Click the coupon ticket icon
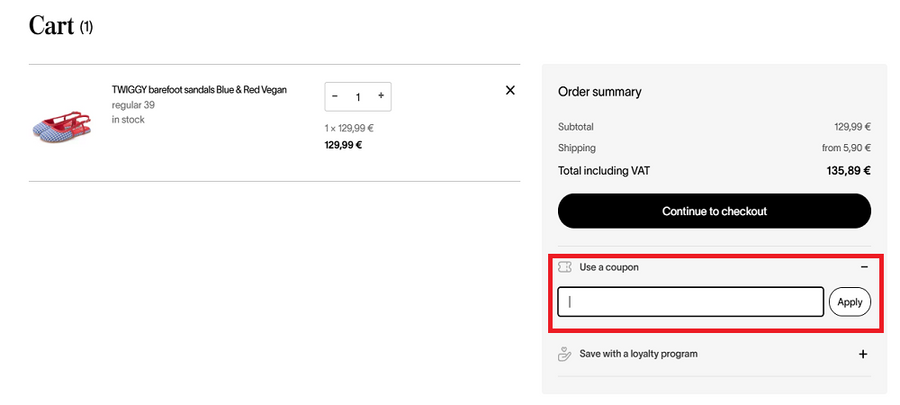 click(565, 267)
